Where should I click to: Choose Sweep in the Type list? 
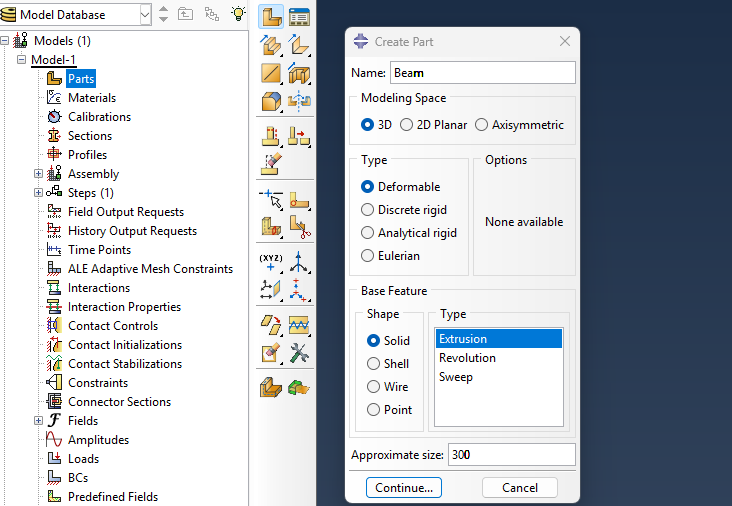(x=456, y=377)
